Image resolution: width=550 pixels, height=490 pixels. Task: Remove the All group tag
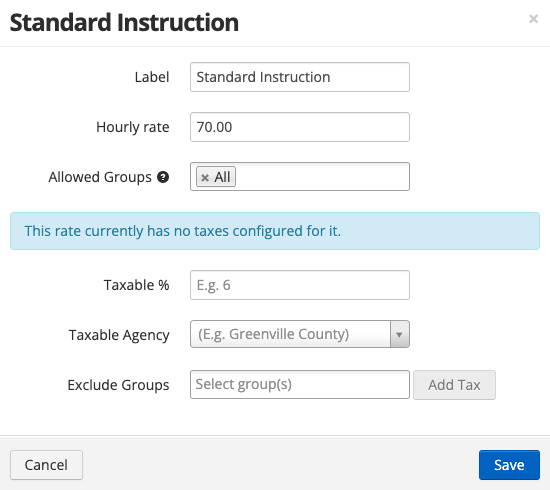[x=205, y=177]
